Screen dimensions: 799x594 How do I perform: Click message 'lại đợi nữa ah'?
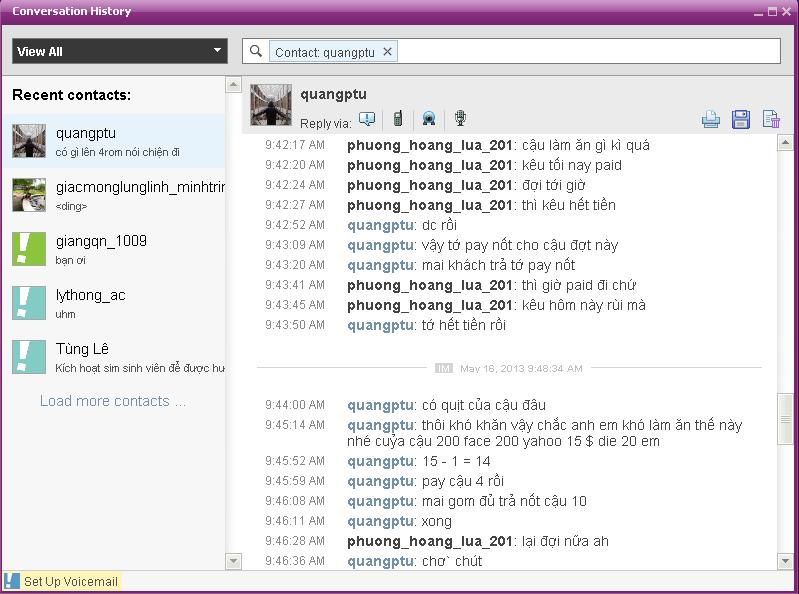click(x=565, y=541)
